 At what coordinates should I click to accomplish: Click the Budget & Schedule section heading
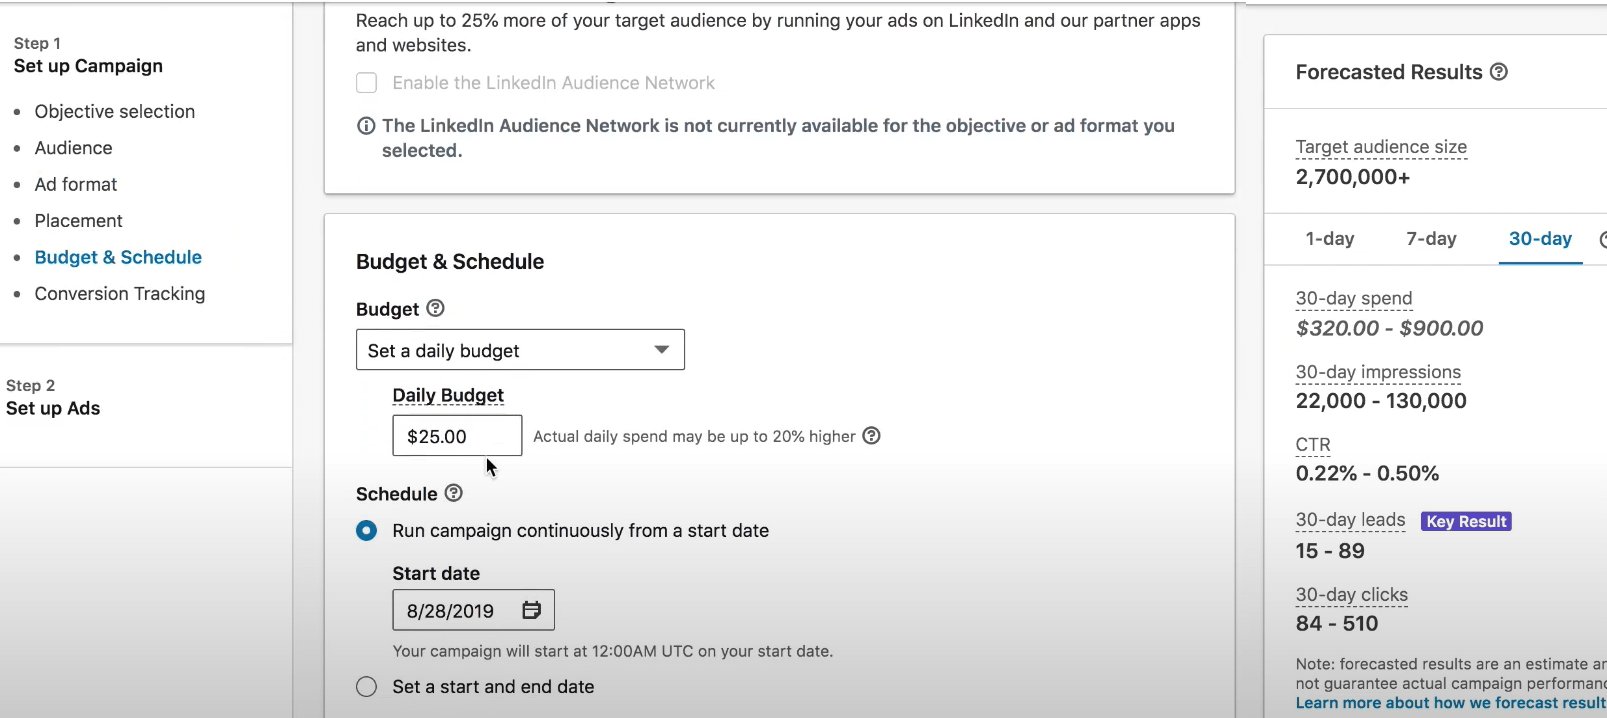pyautogui.click(x=450, y=262)
